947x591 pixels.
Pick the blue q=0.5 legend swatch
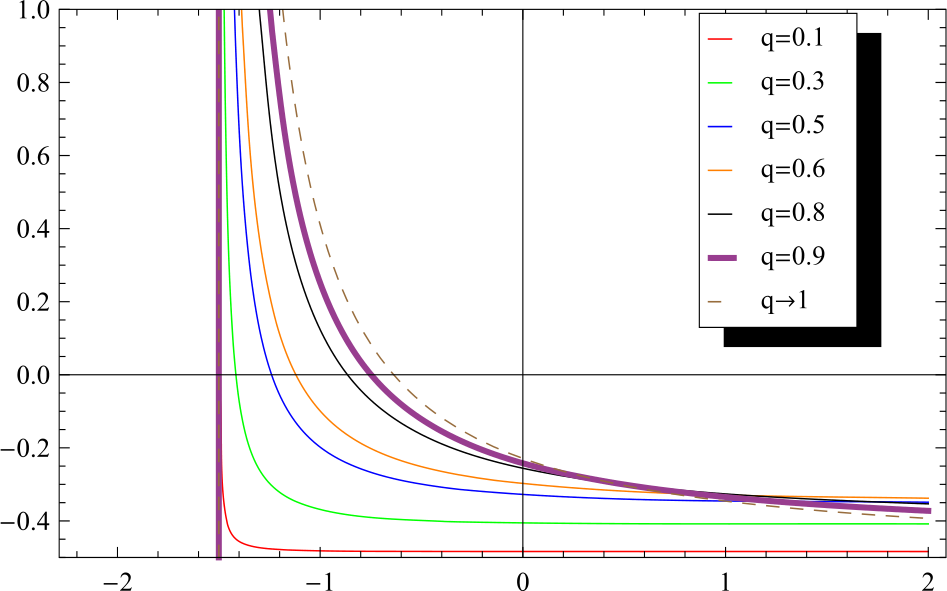coord(722,127)
